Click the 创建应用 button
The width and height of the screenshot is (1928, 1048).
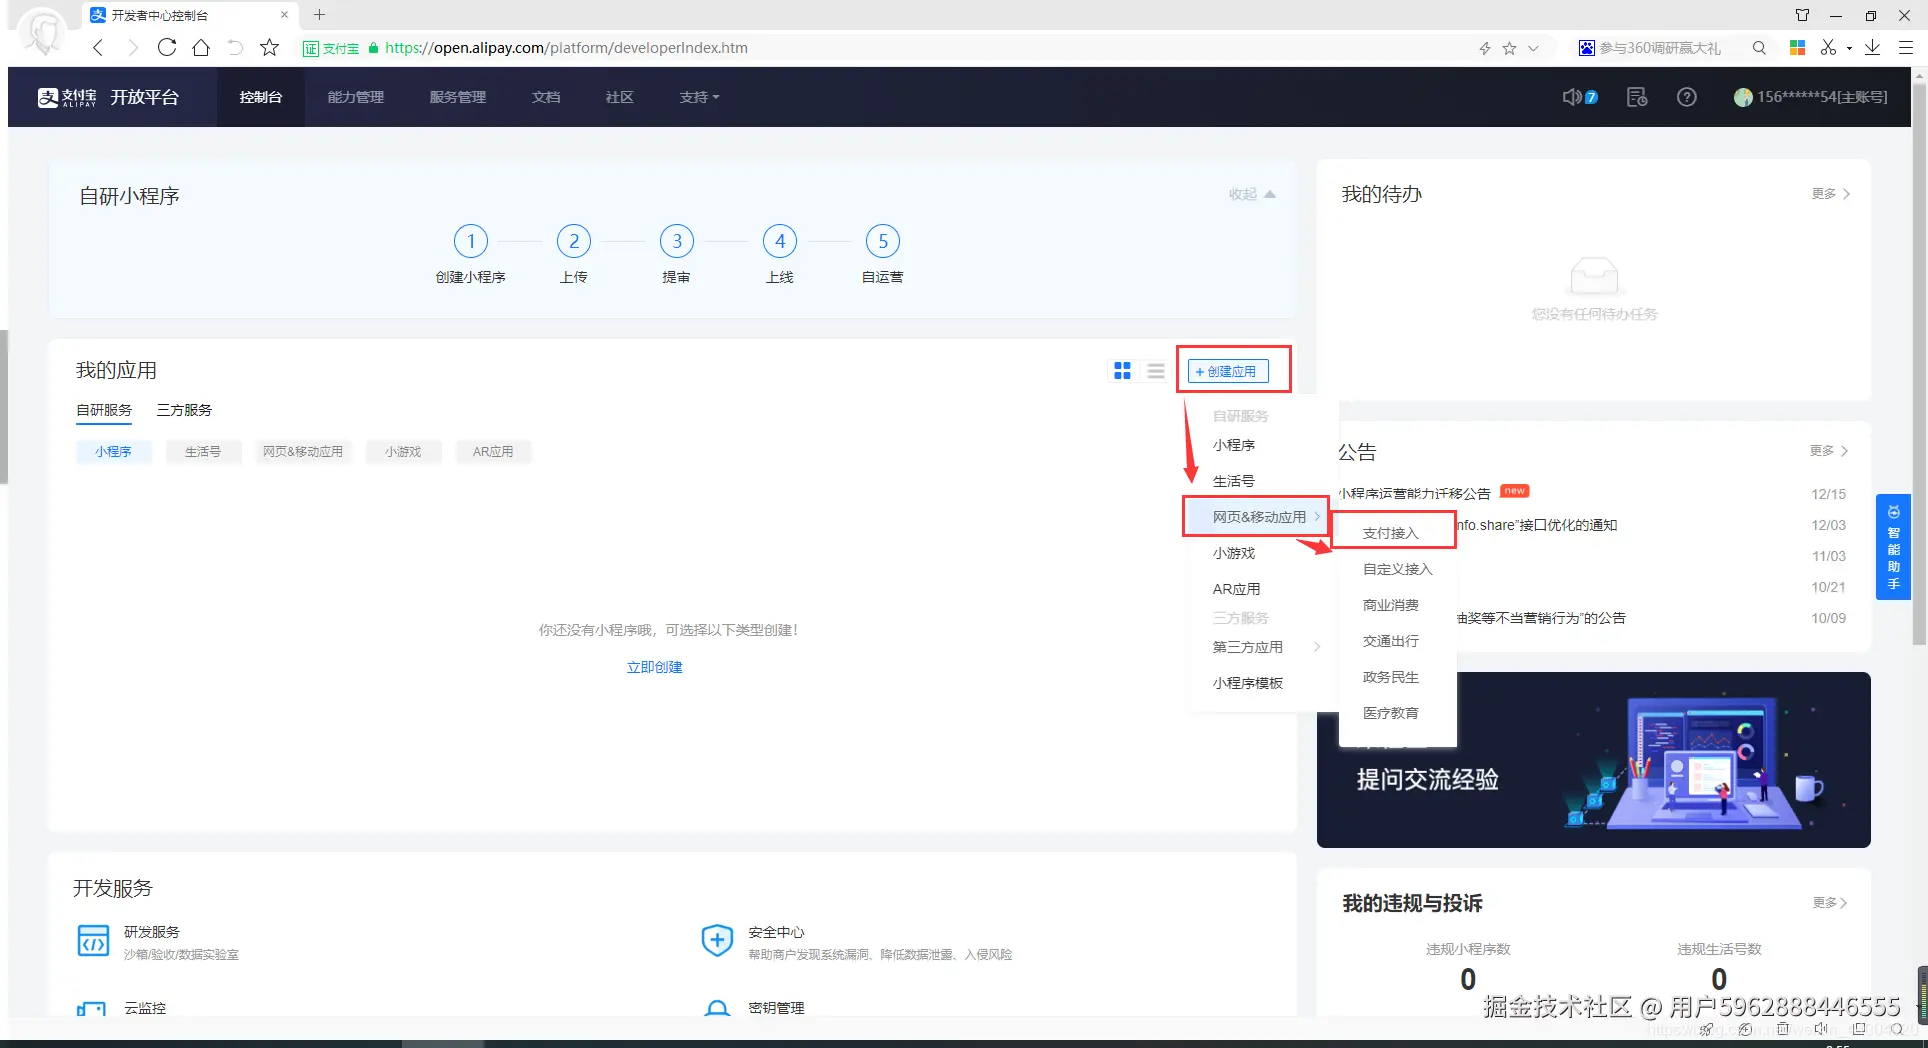click(x=1228, y=371)
